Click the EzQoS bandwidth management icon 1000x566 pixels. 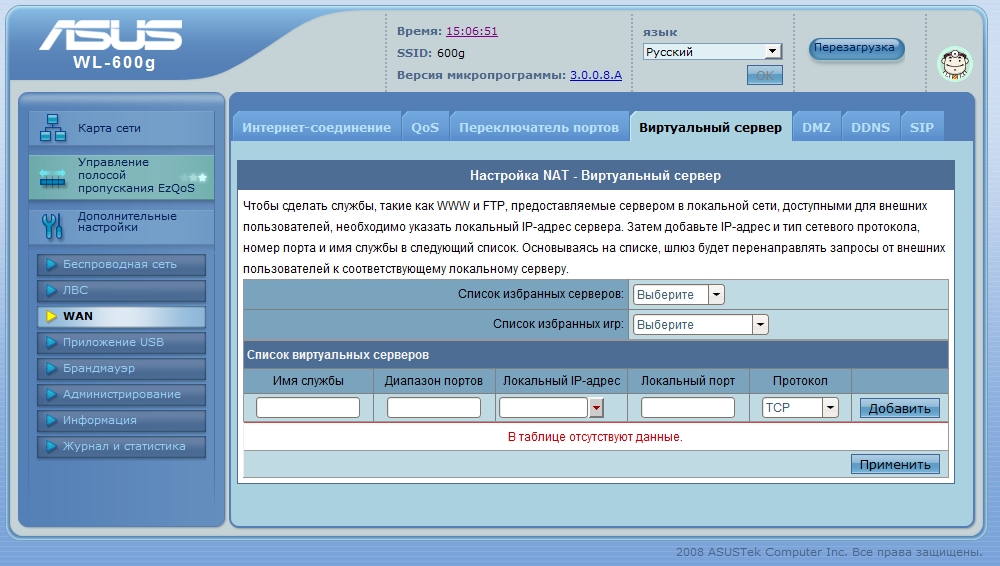tap(53, 177)
